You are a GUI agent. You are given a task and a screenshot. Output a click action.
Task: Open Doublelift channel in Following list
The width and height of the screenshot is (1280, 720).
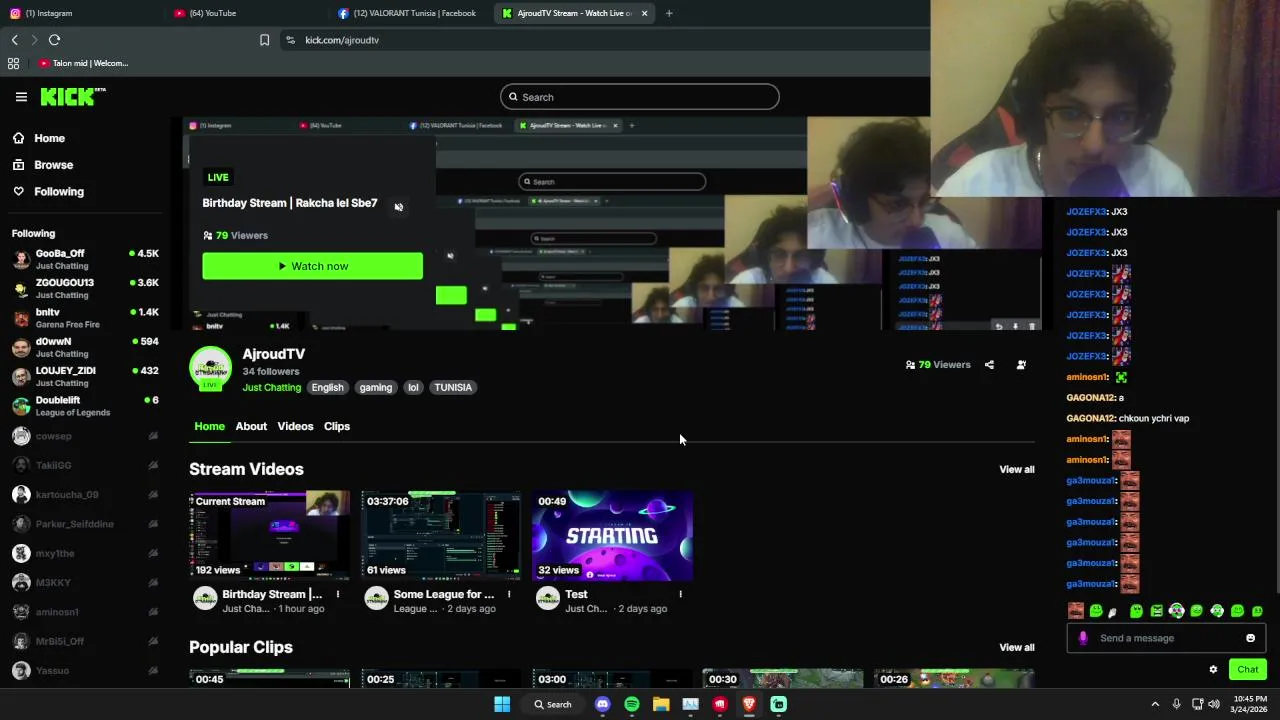pyautogui.click(x=86, y=406)
